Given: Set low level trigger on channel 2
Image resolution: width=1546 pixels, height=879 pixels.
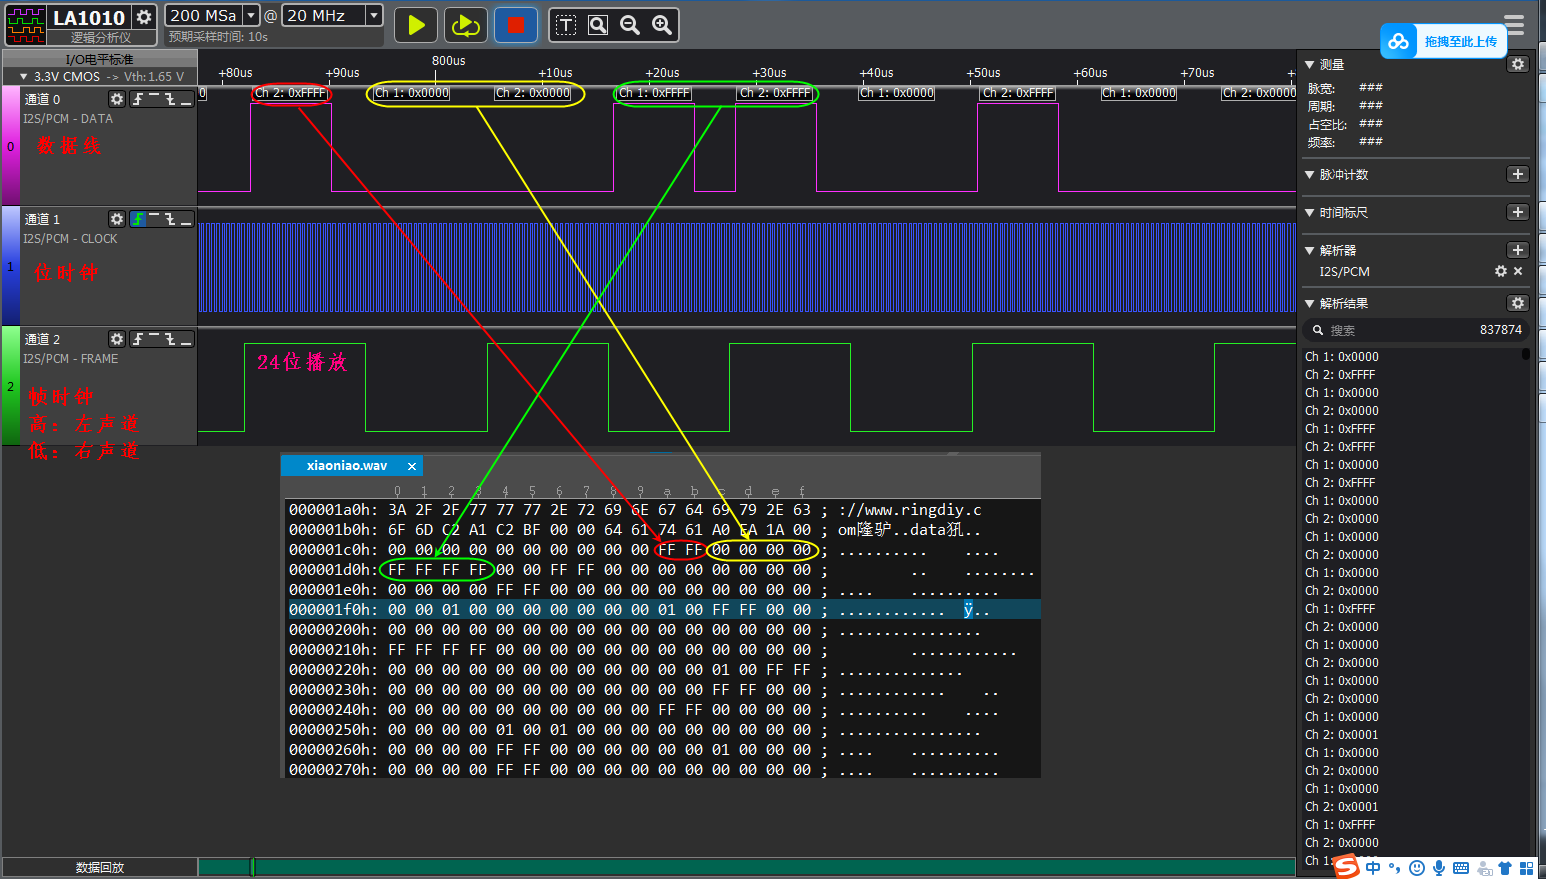Looking at the screenshot, I should click(186, 339).
